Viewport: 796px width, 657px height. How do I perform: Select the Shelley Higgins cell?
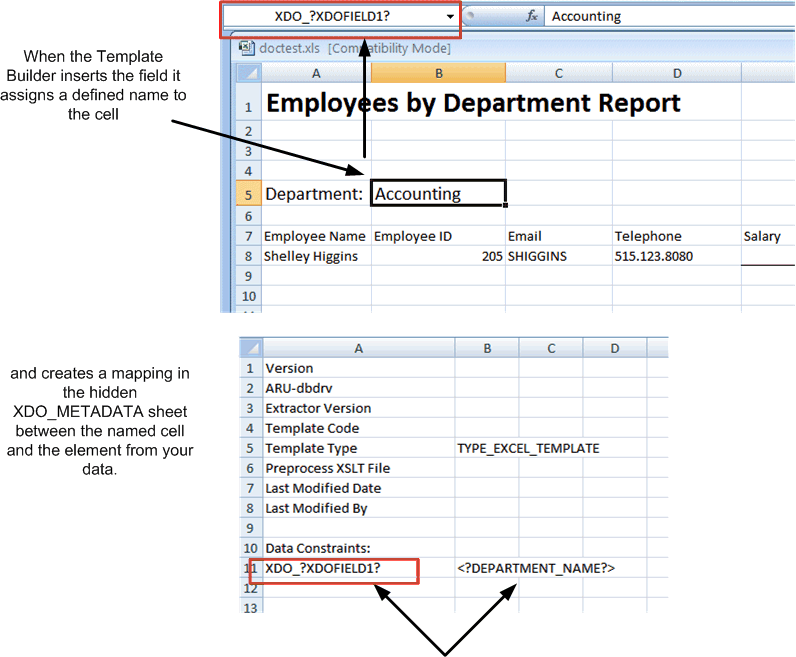tap(316, 256)
